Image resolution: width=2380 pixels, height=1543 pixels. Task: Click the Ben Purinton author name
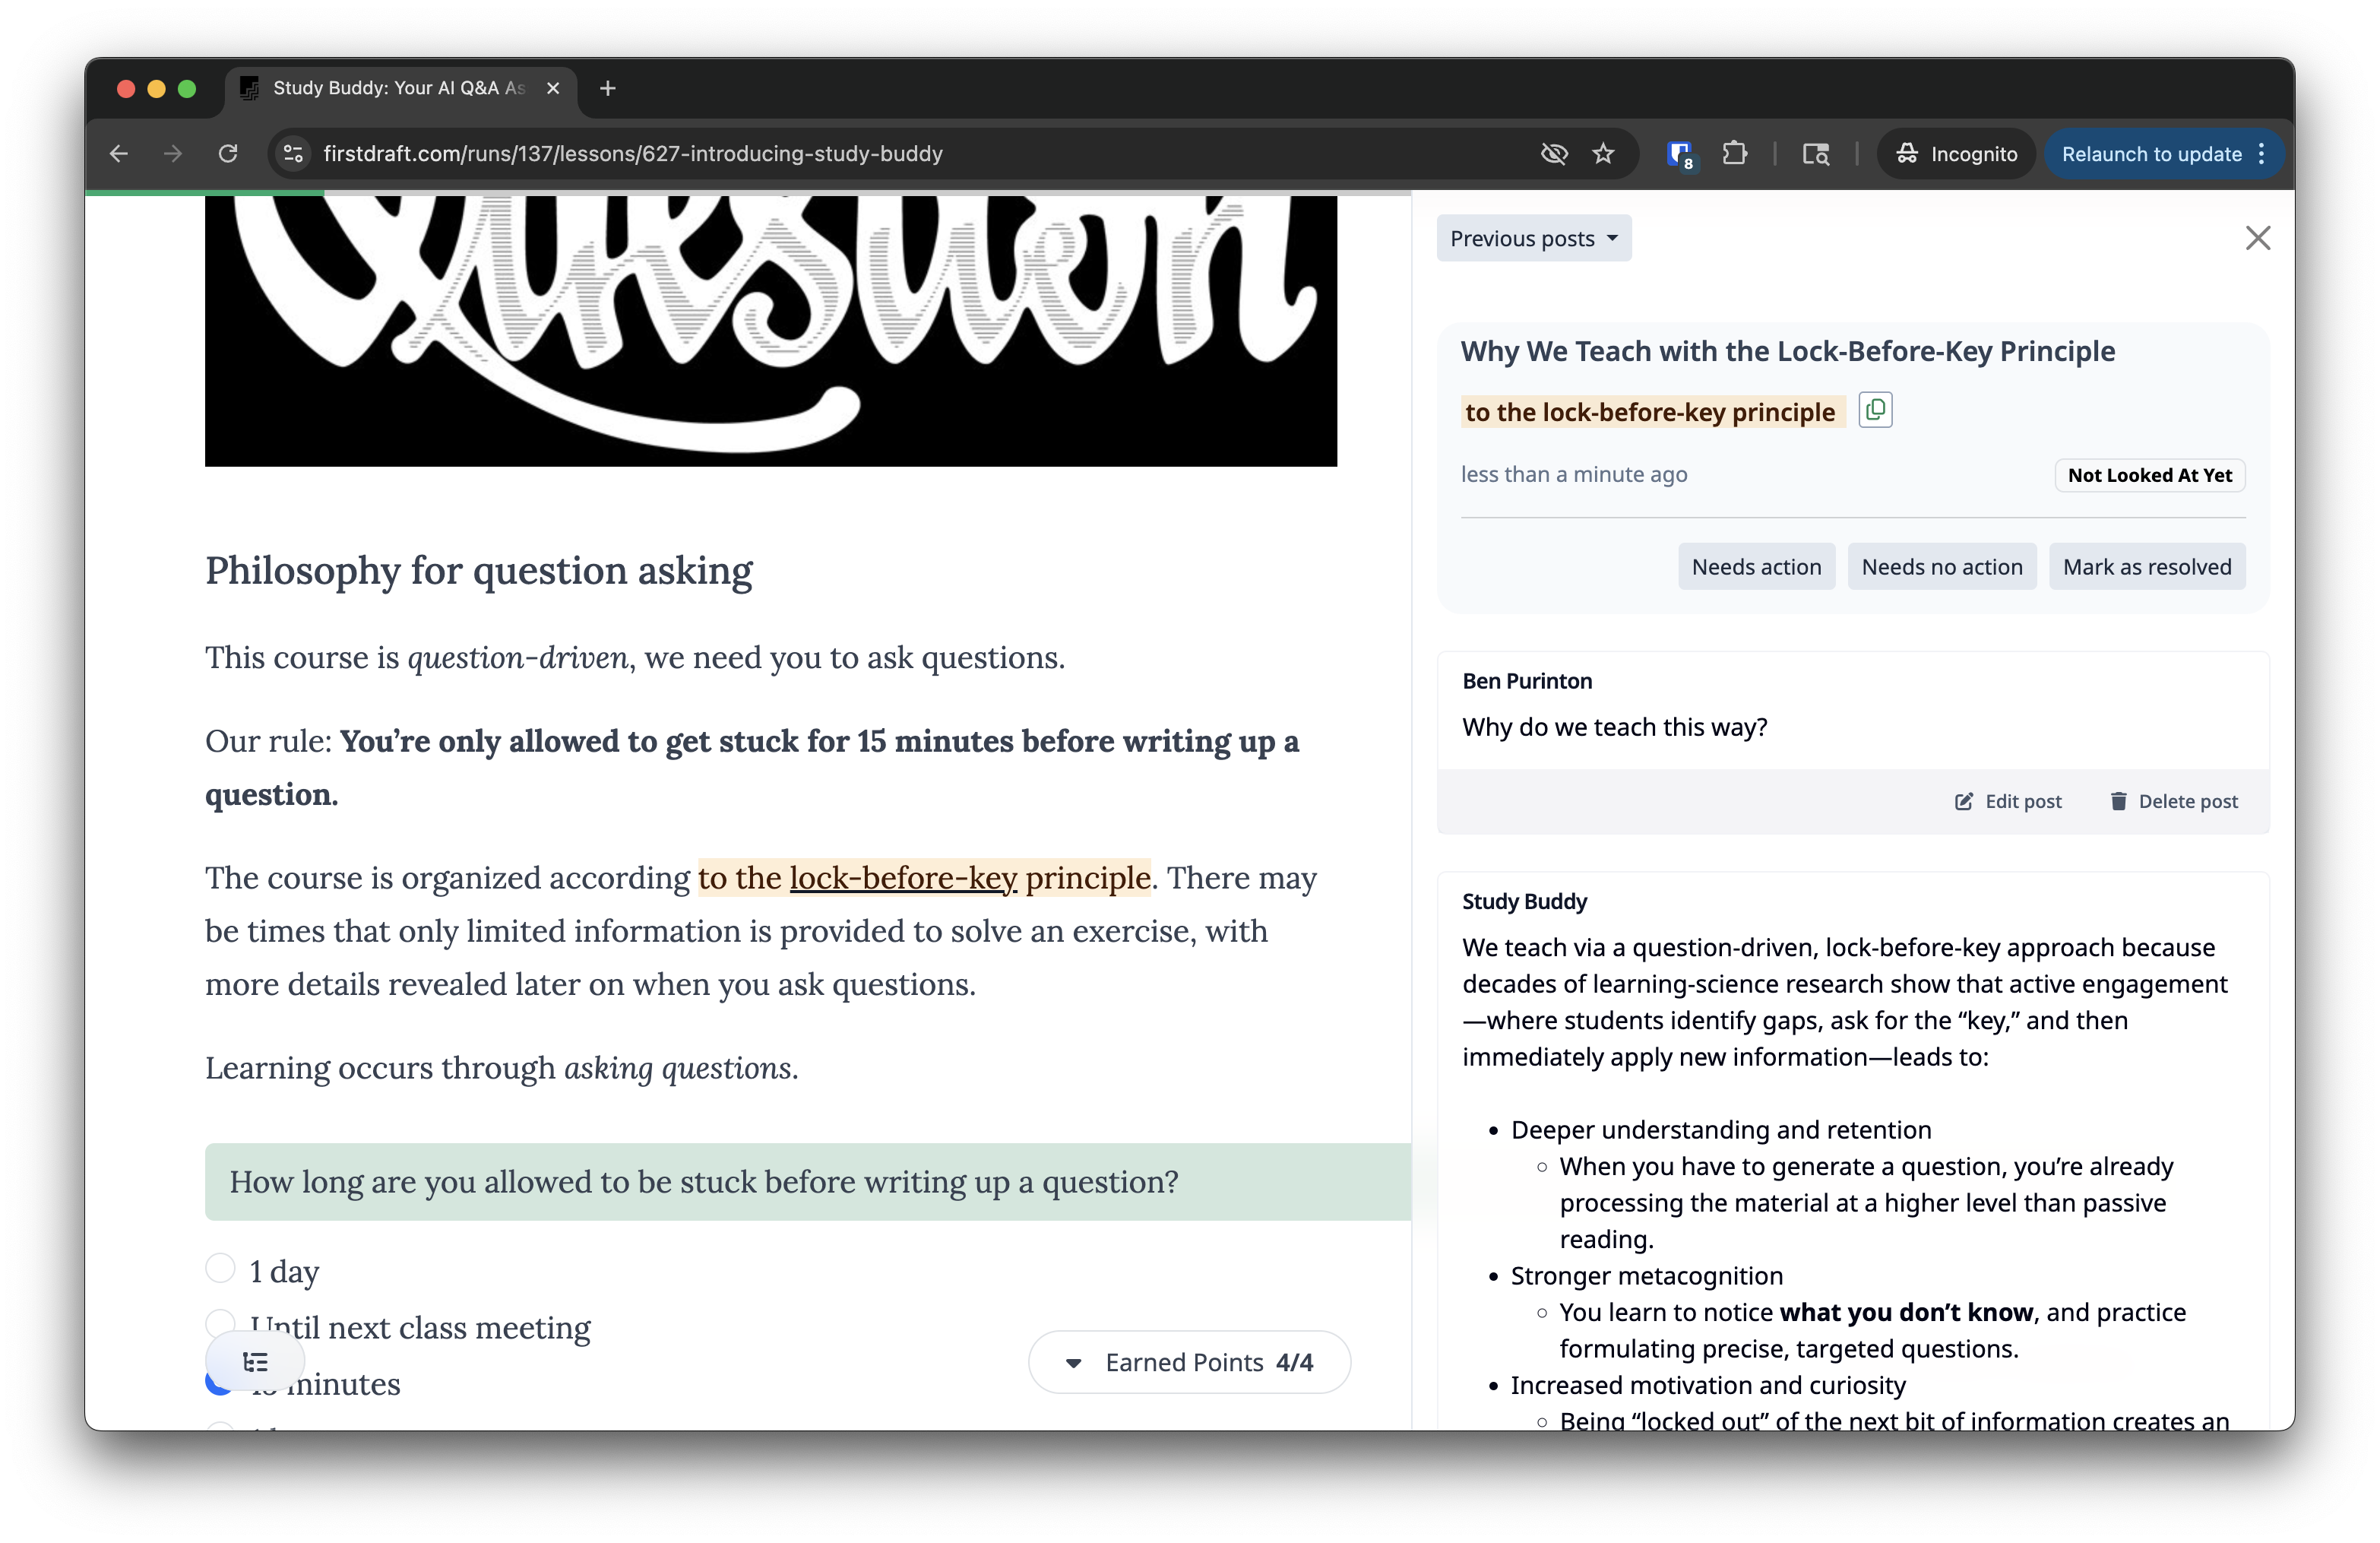(x=1527, y=681)
